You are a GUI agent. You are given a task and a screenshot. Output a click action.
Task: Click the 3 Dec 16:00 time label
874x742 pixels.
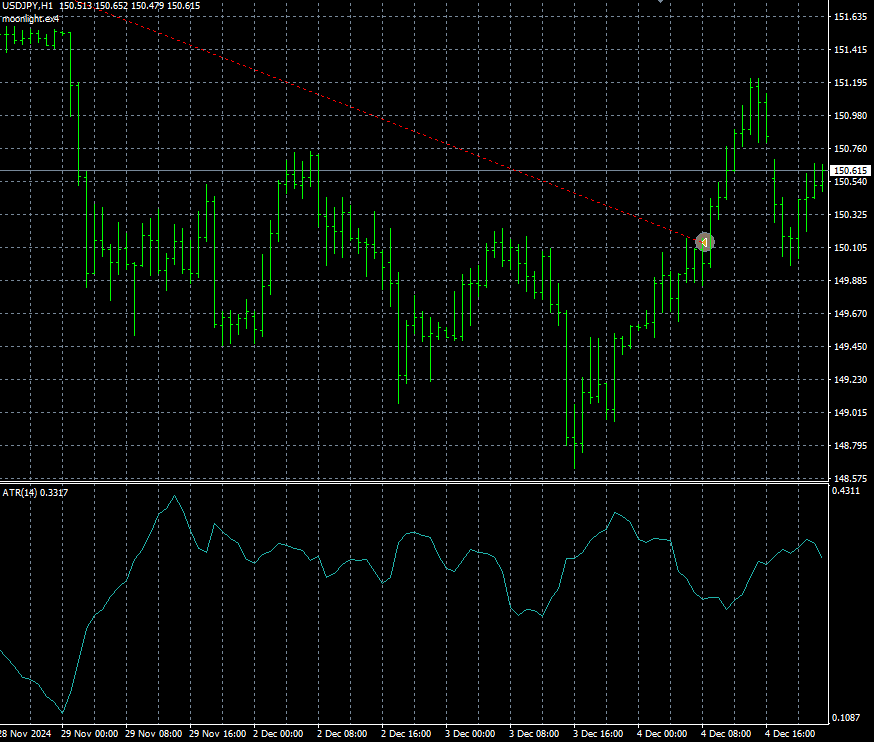598,734
